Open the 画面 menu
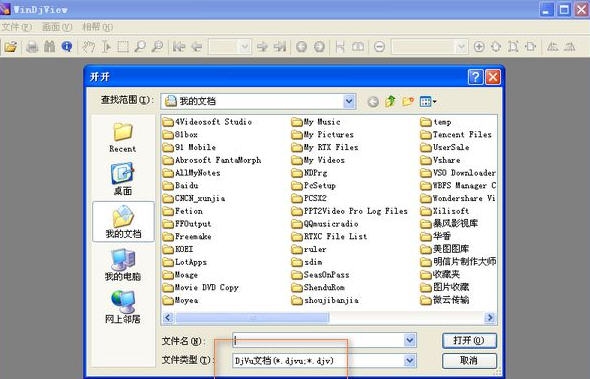This screenshot has height=379, width=590. tap(57, 27)
